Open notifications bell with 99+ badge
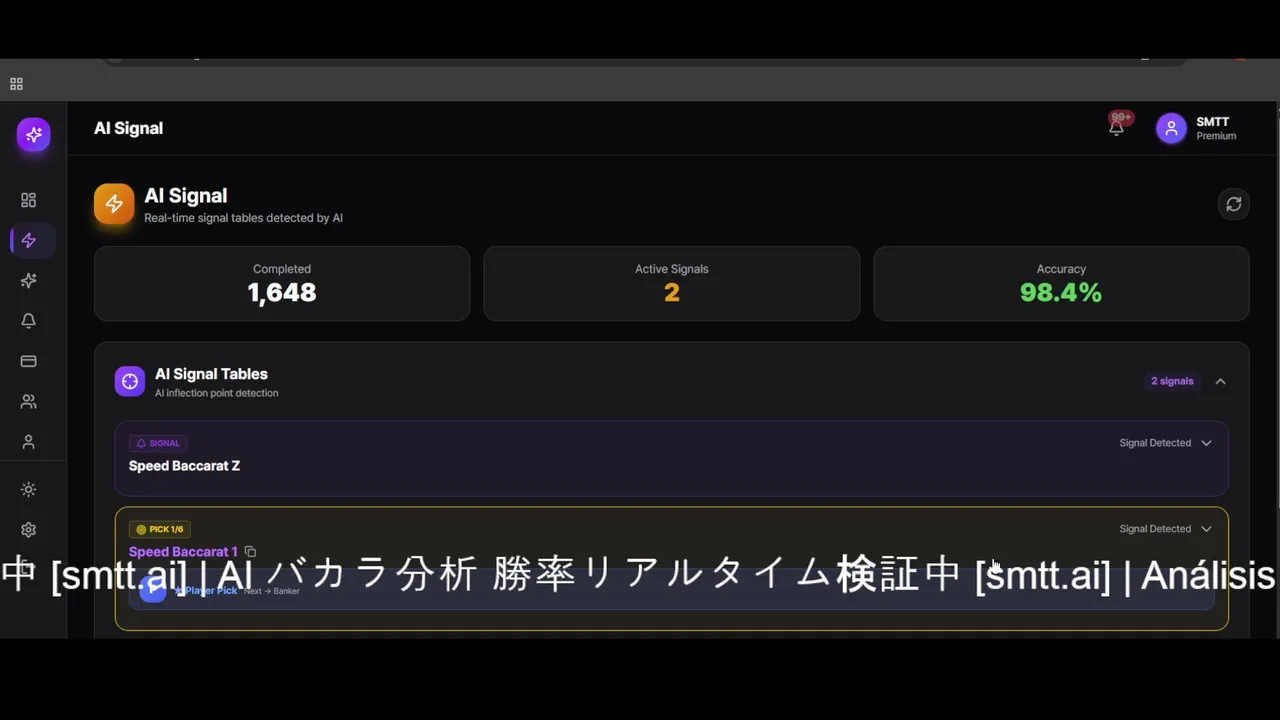The image size is (1280, 720). [1117, 127]
